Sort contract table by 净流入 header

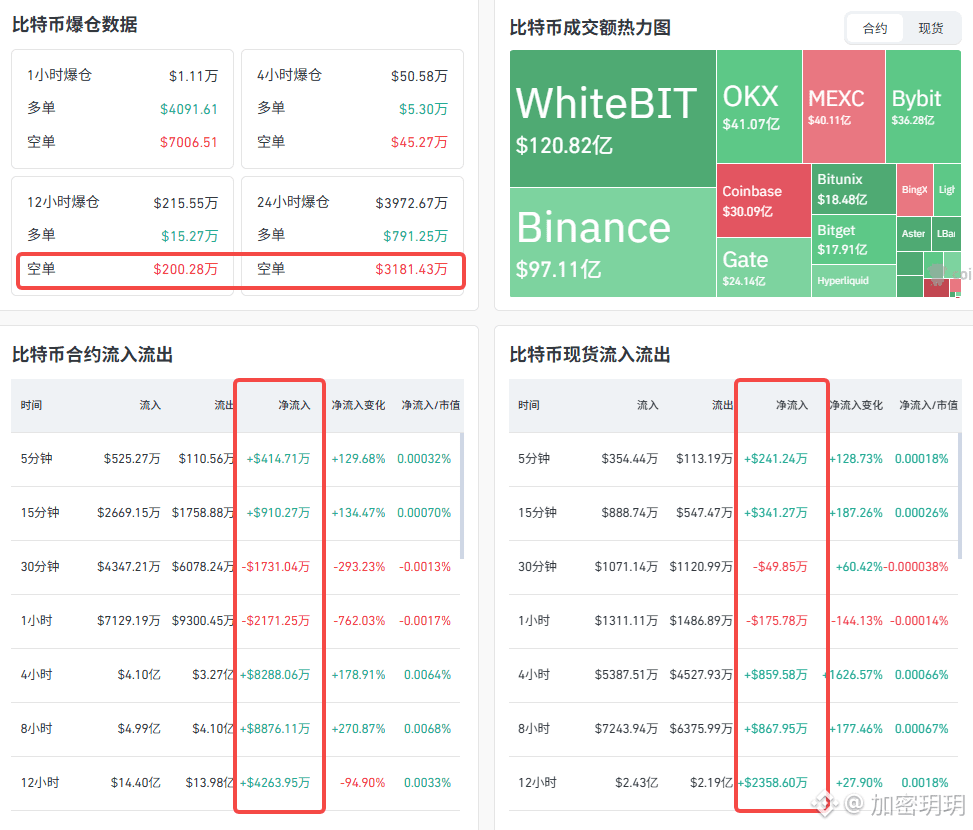[294, 405]
